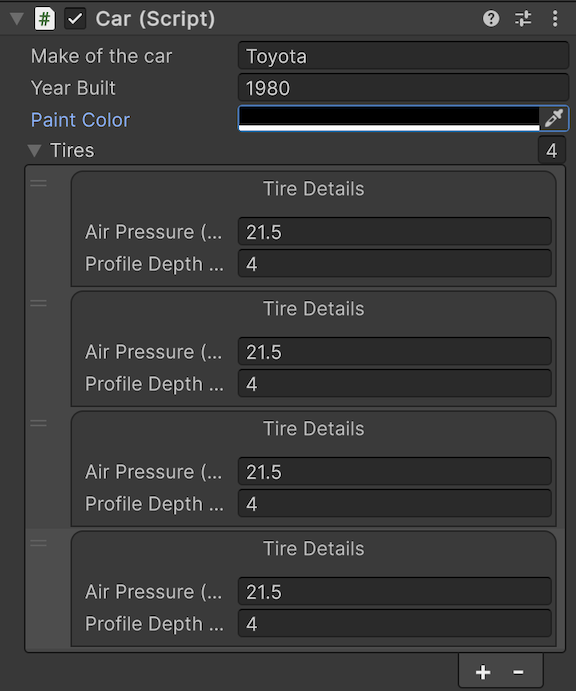Edit the Year Built field

[403, 88]
